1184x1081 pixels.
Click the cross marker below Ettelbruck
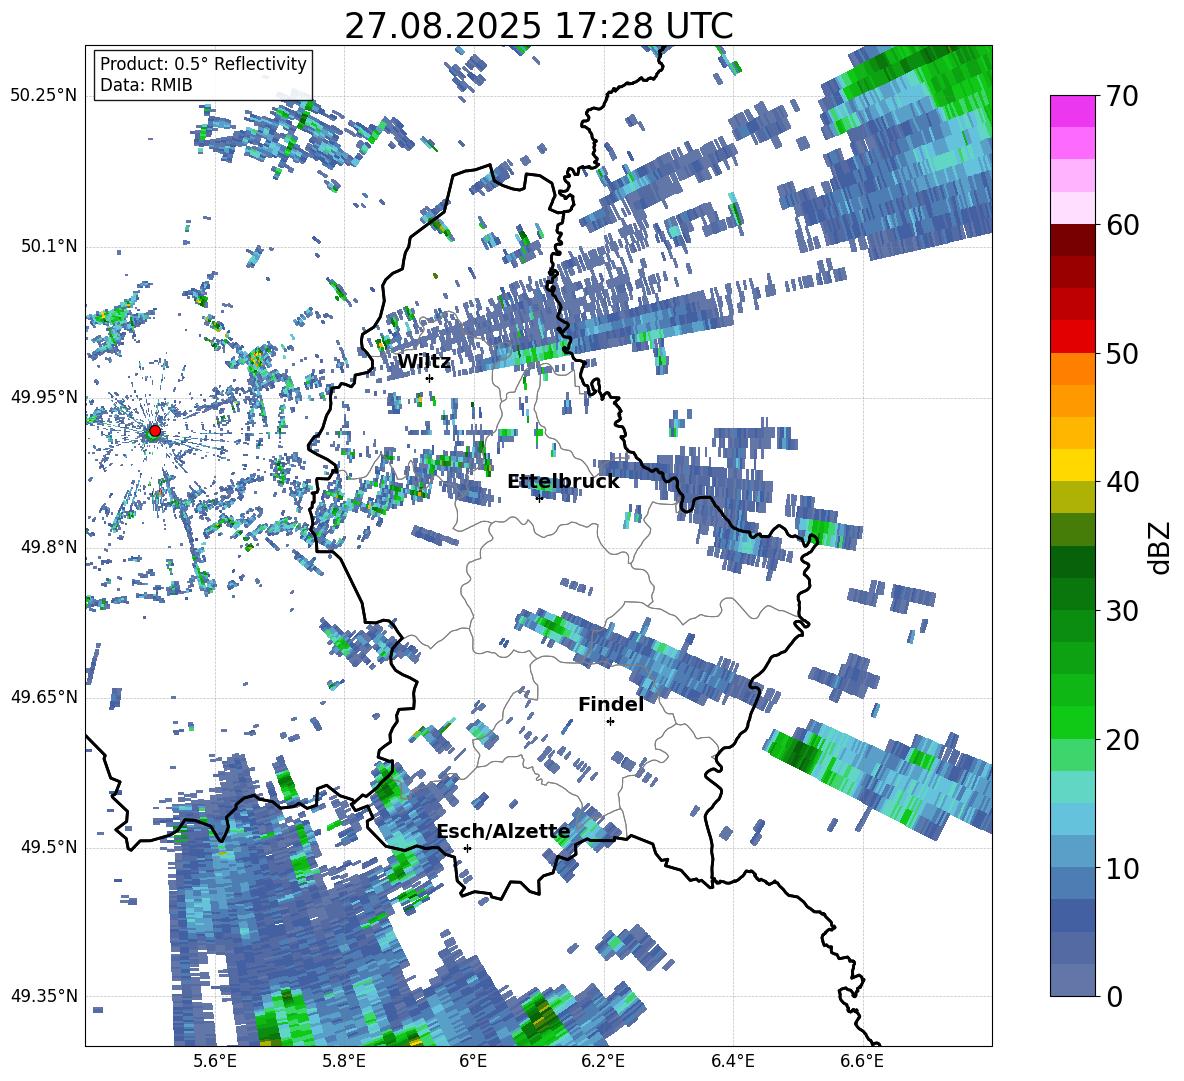point(539,498)
